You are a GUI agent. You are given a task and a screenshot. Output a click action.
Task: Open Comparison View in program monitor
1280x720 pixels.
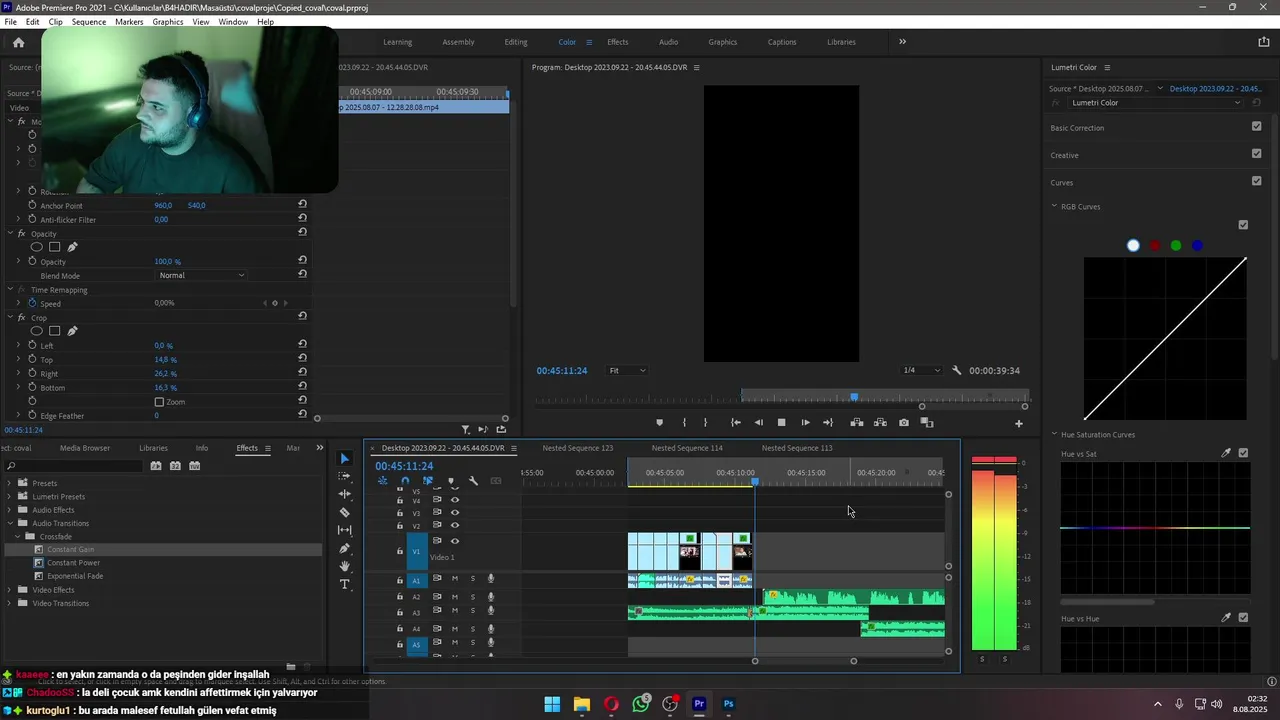click(x=927, y=423)
